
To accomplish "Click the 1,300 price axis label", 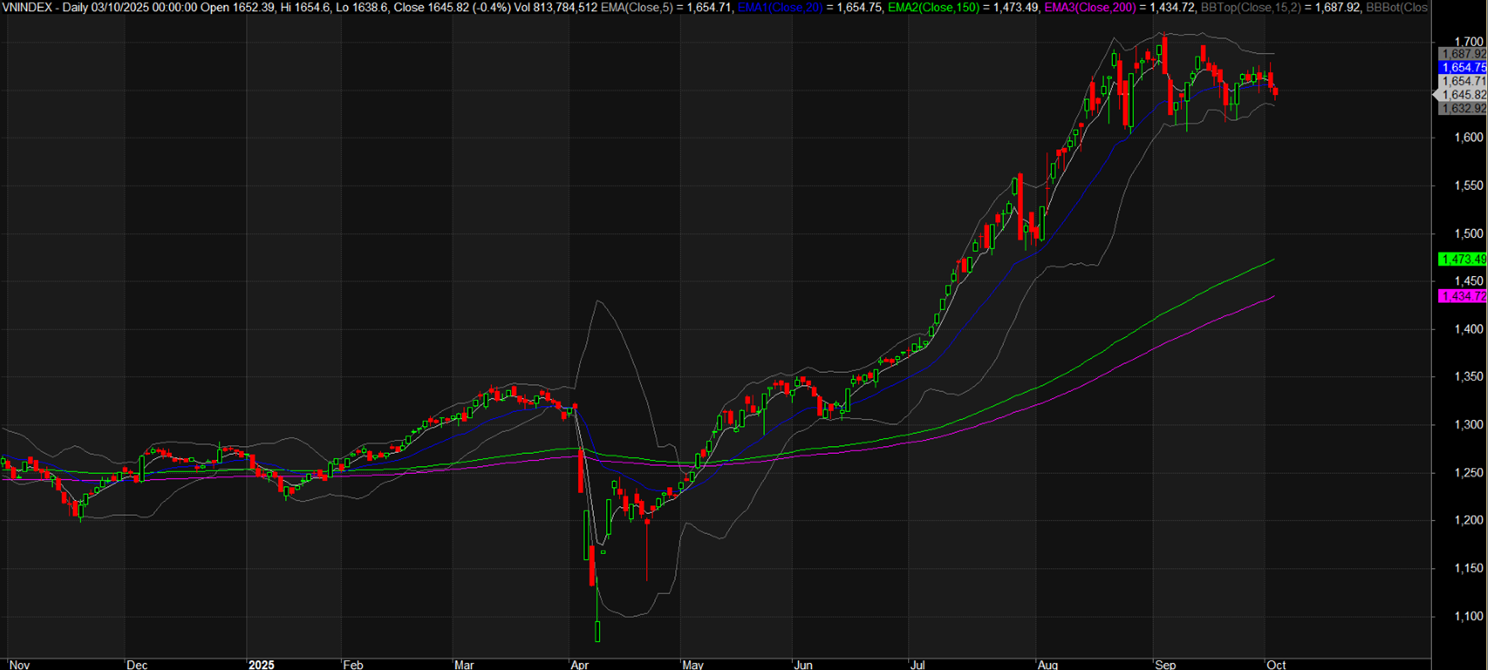I will (1455, 425).
